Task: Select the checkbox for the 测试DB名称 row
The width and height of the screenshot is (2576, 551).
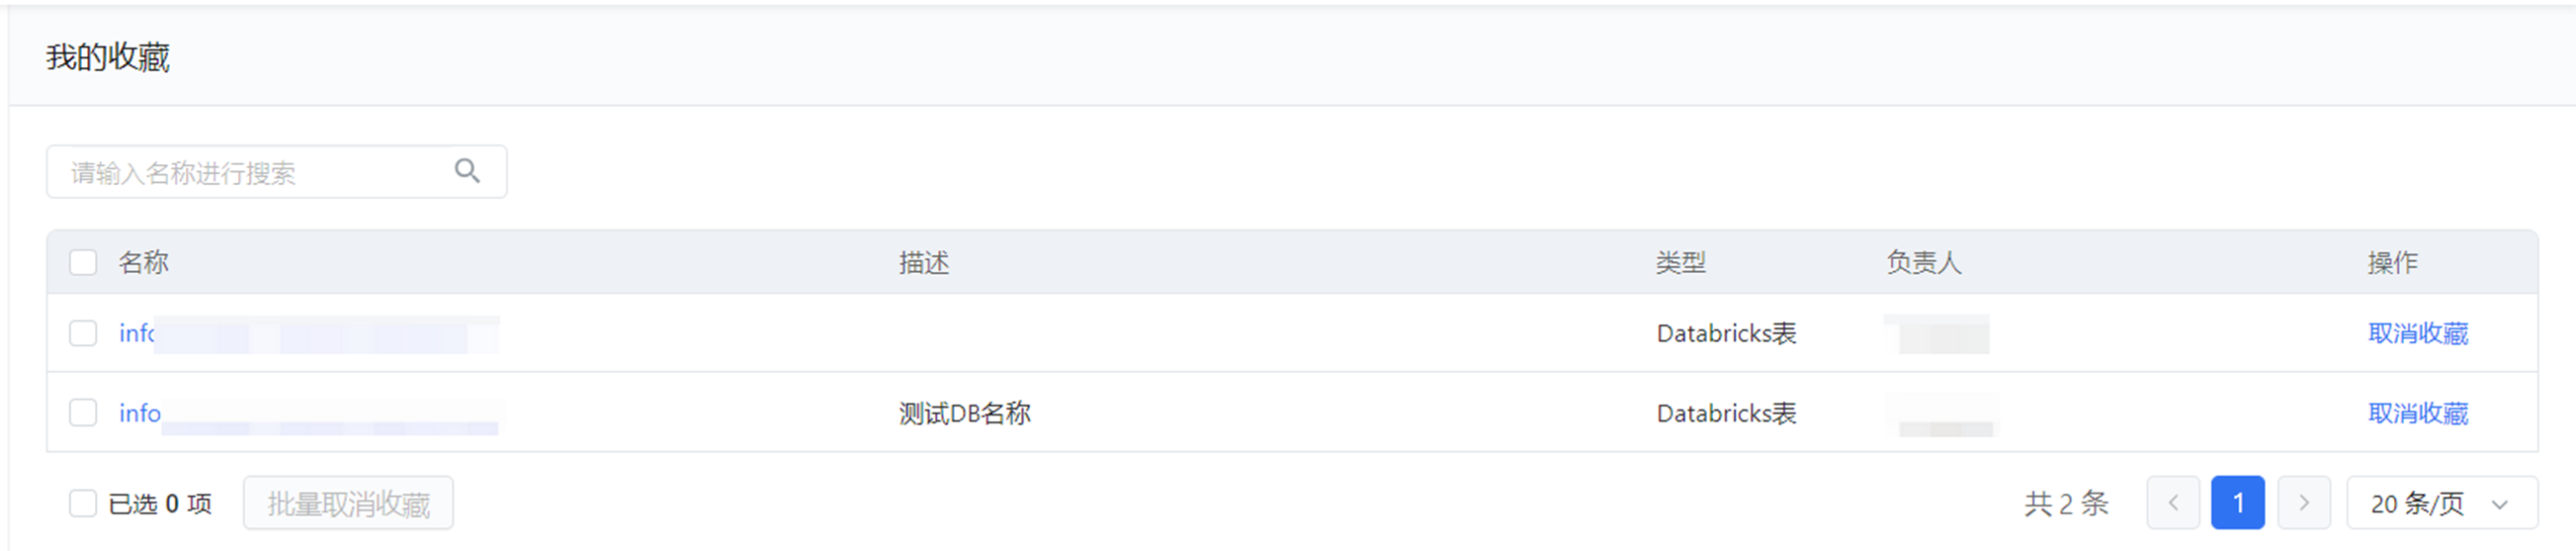Action: (83, 413)
